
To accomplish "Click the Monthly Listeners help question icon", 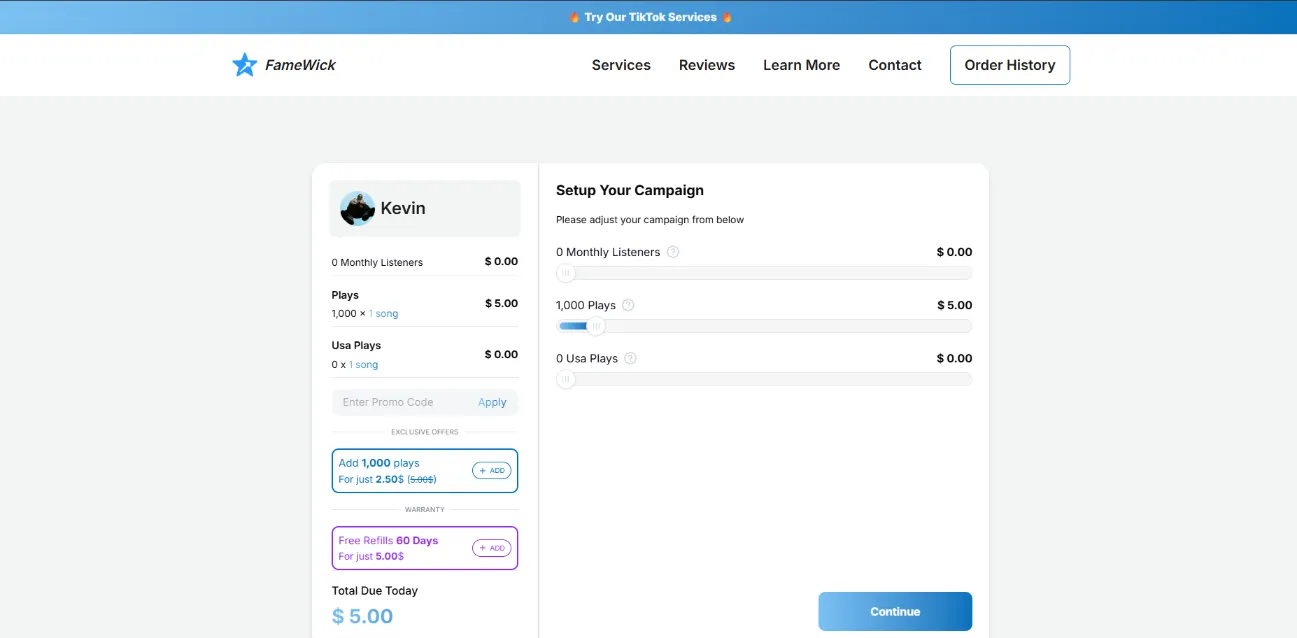I will click(673, 252).
